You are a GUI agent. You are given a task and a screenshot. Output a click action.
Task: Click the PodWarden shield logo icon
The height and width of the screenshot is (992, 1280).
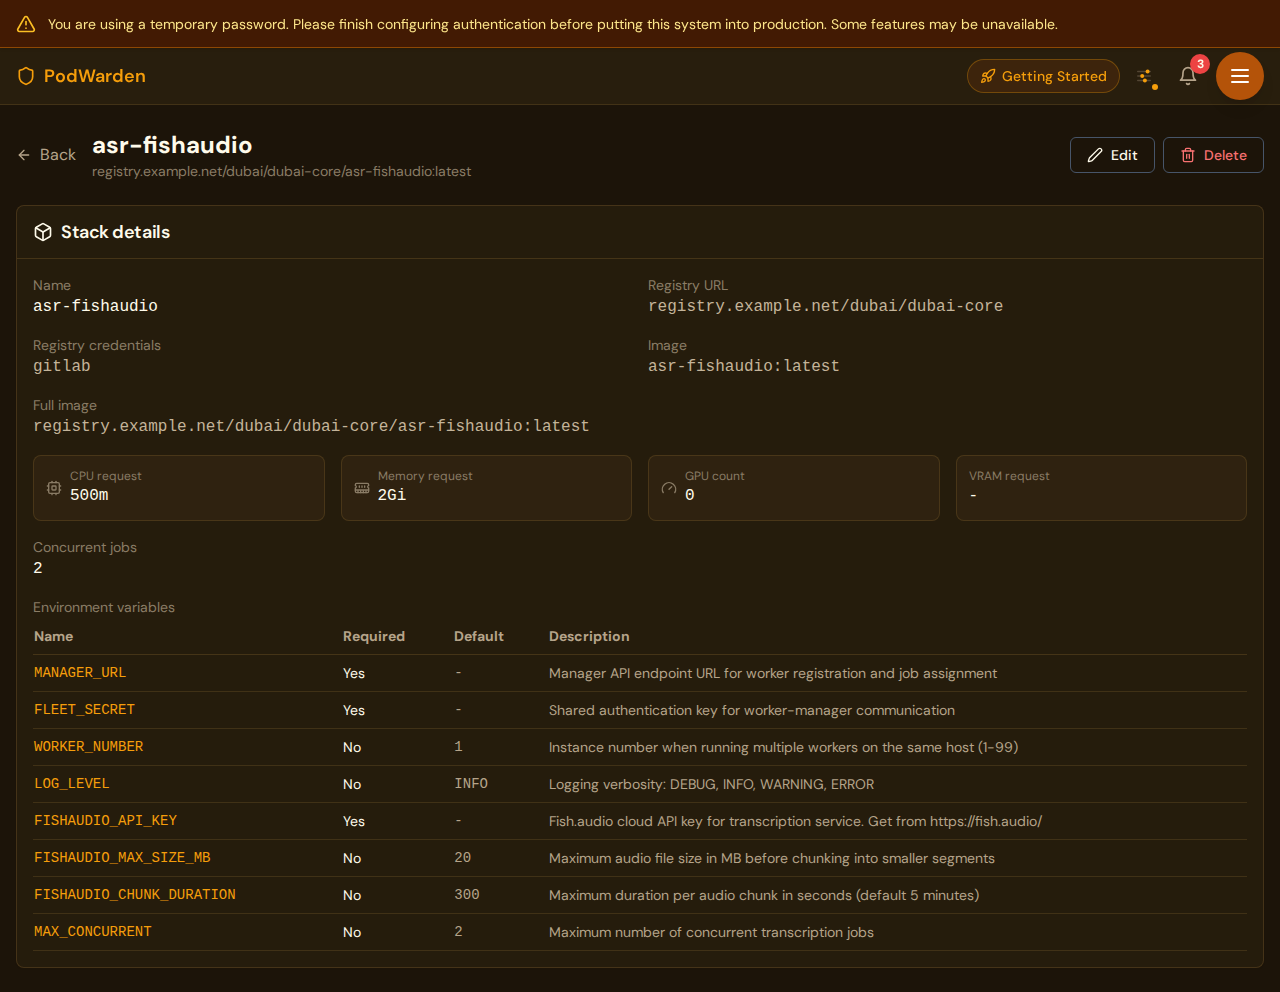[25, 75]
